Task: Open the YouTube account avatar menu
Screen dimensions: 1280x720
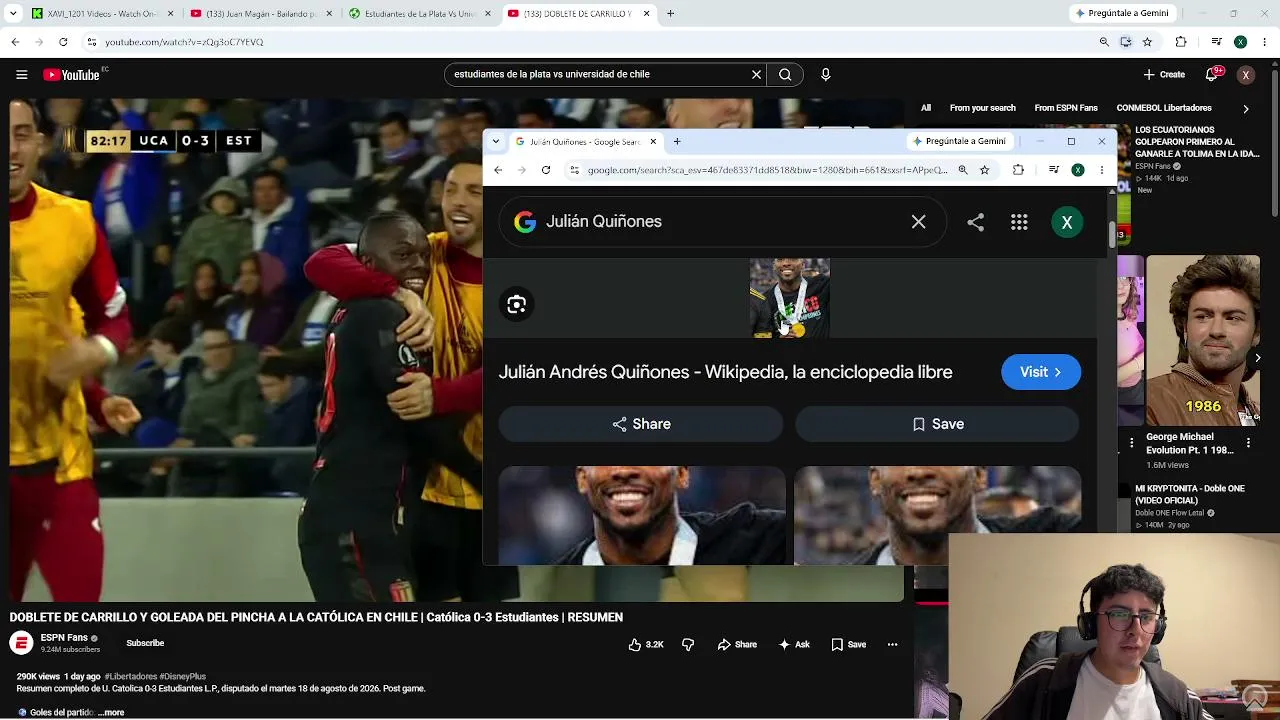Action: [x=1245, y=75]
